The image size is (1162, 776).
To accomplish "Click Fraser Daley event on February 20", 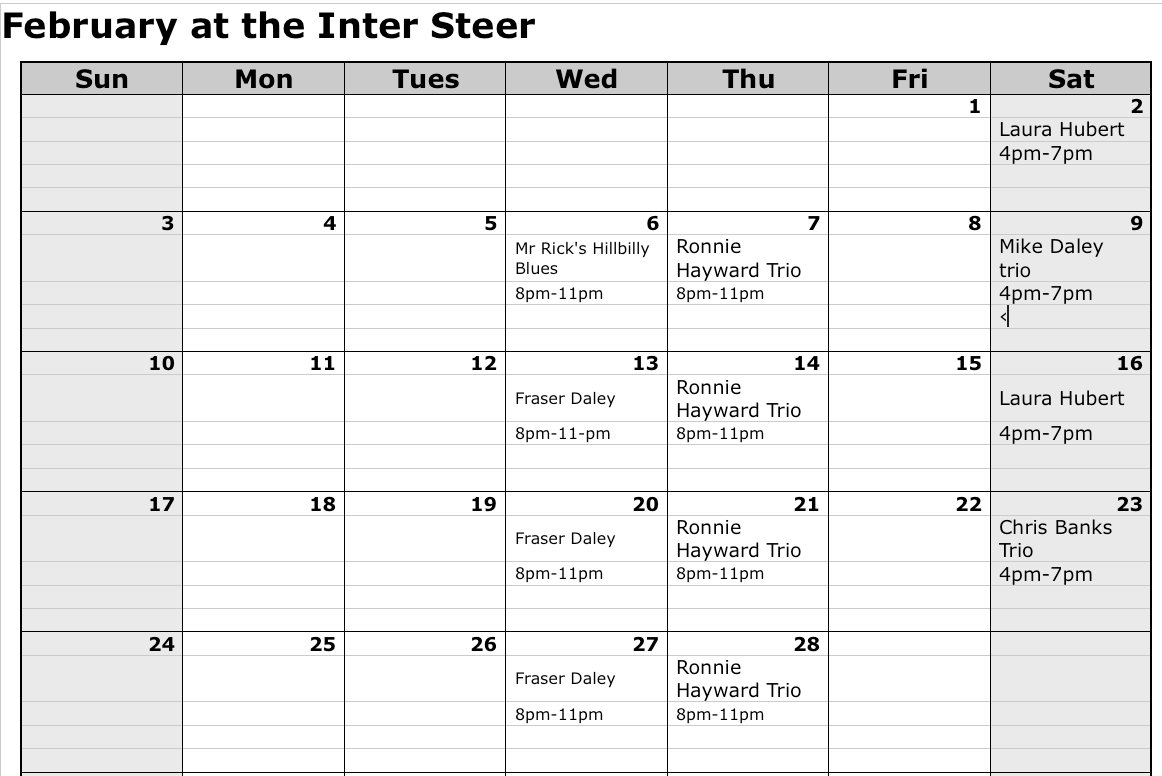I will pos(565,539).
